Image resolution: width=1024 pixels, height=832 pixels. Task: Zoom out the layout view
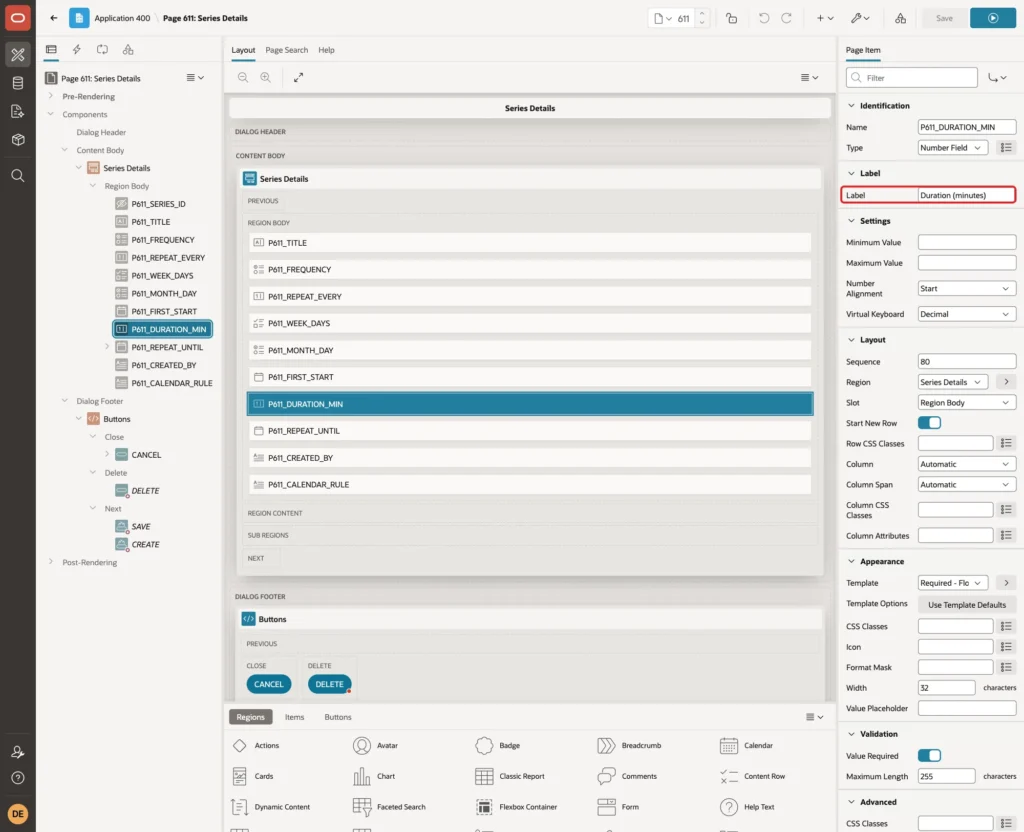point(243,78)
